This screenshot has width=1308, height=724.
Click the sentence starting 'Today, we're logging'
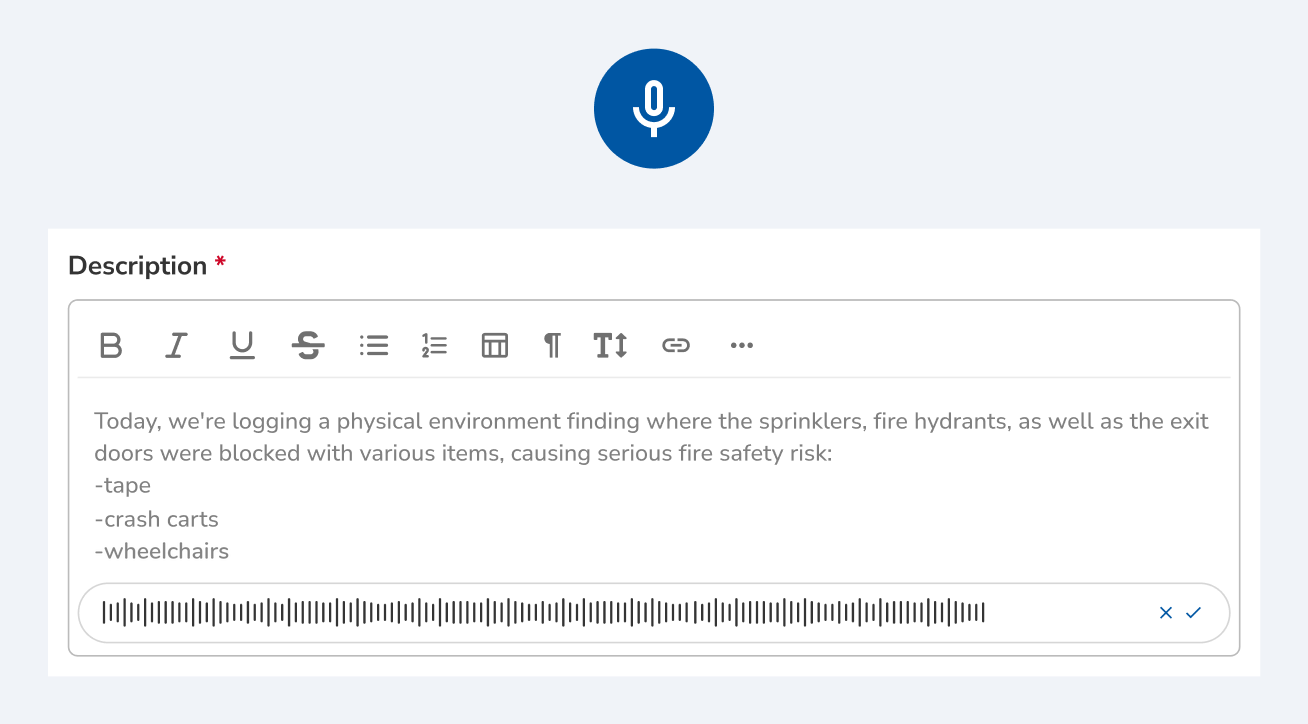pos(652,437)
